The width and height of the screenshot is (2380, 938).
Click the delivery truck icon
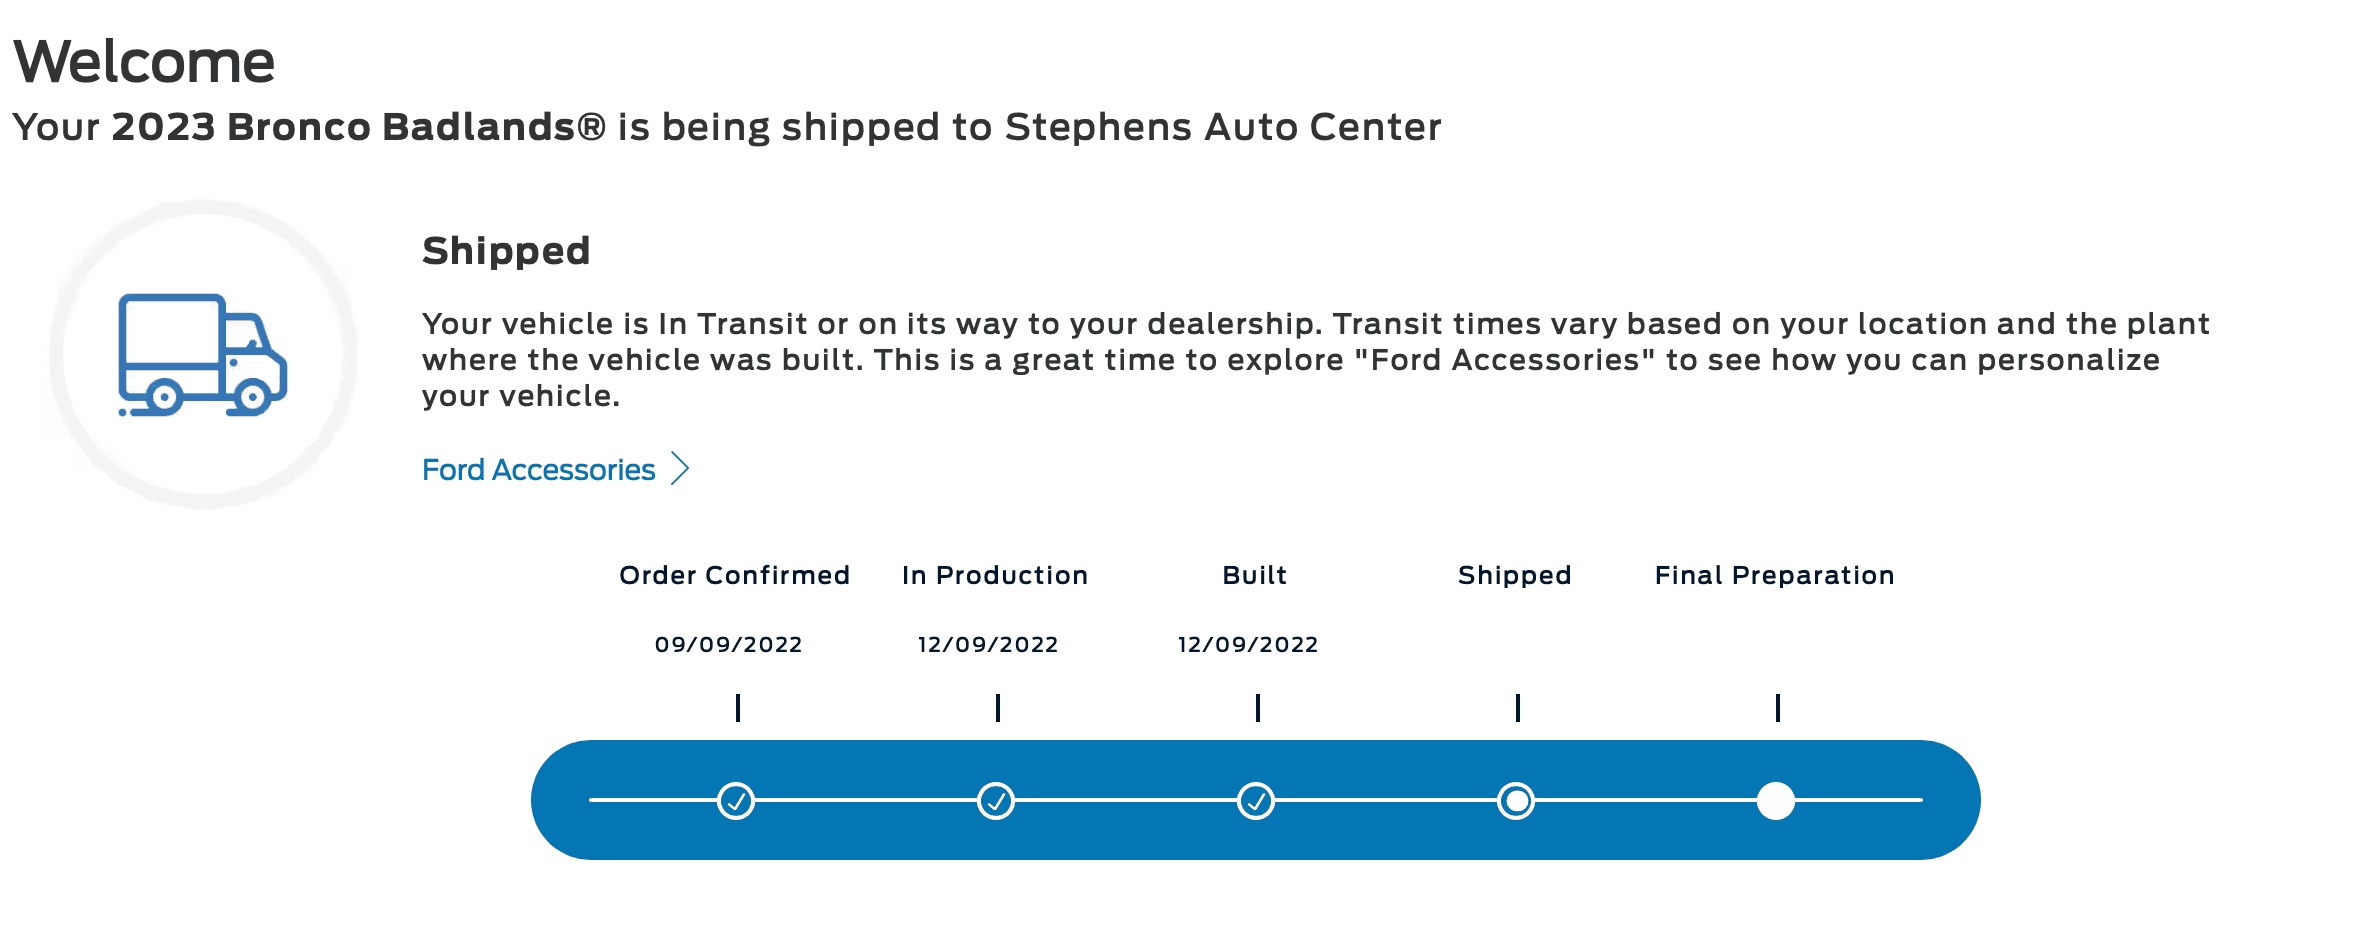coord(203,355)
